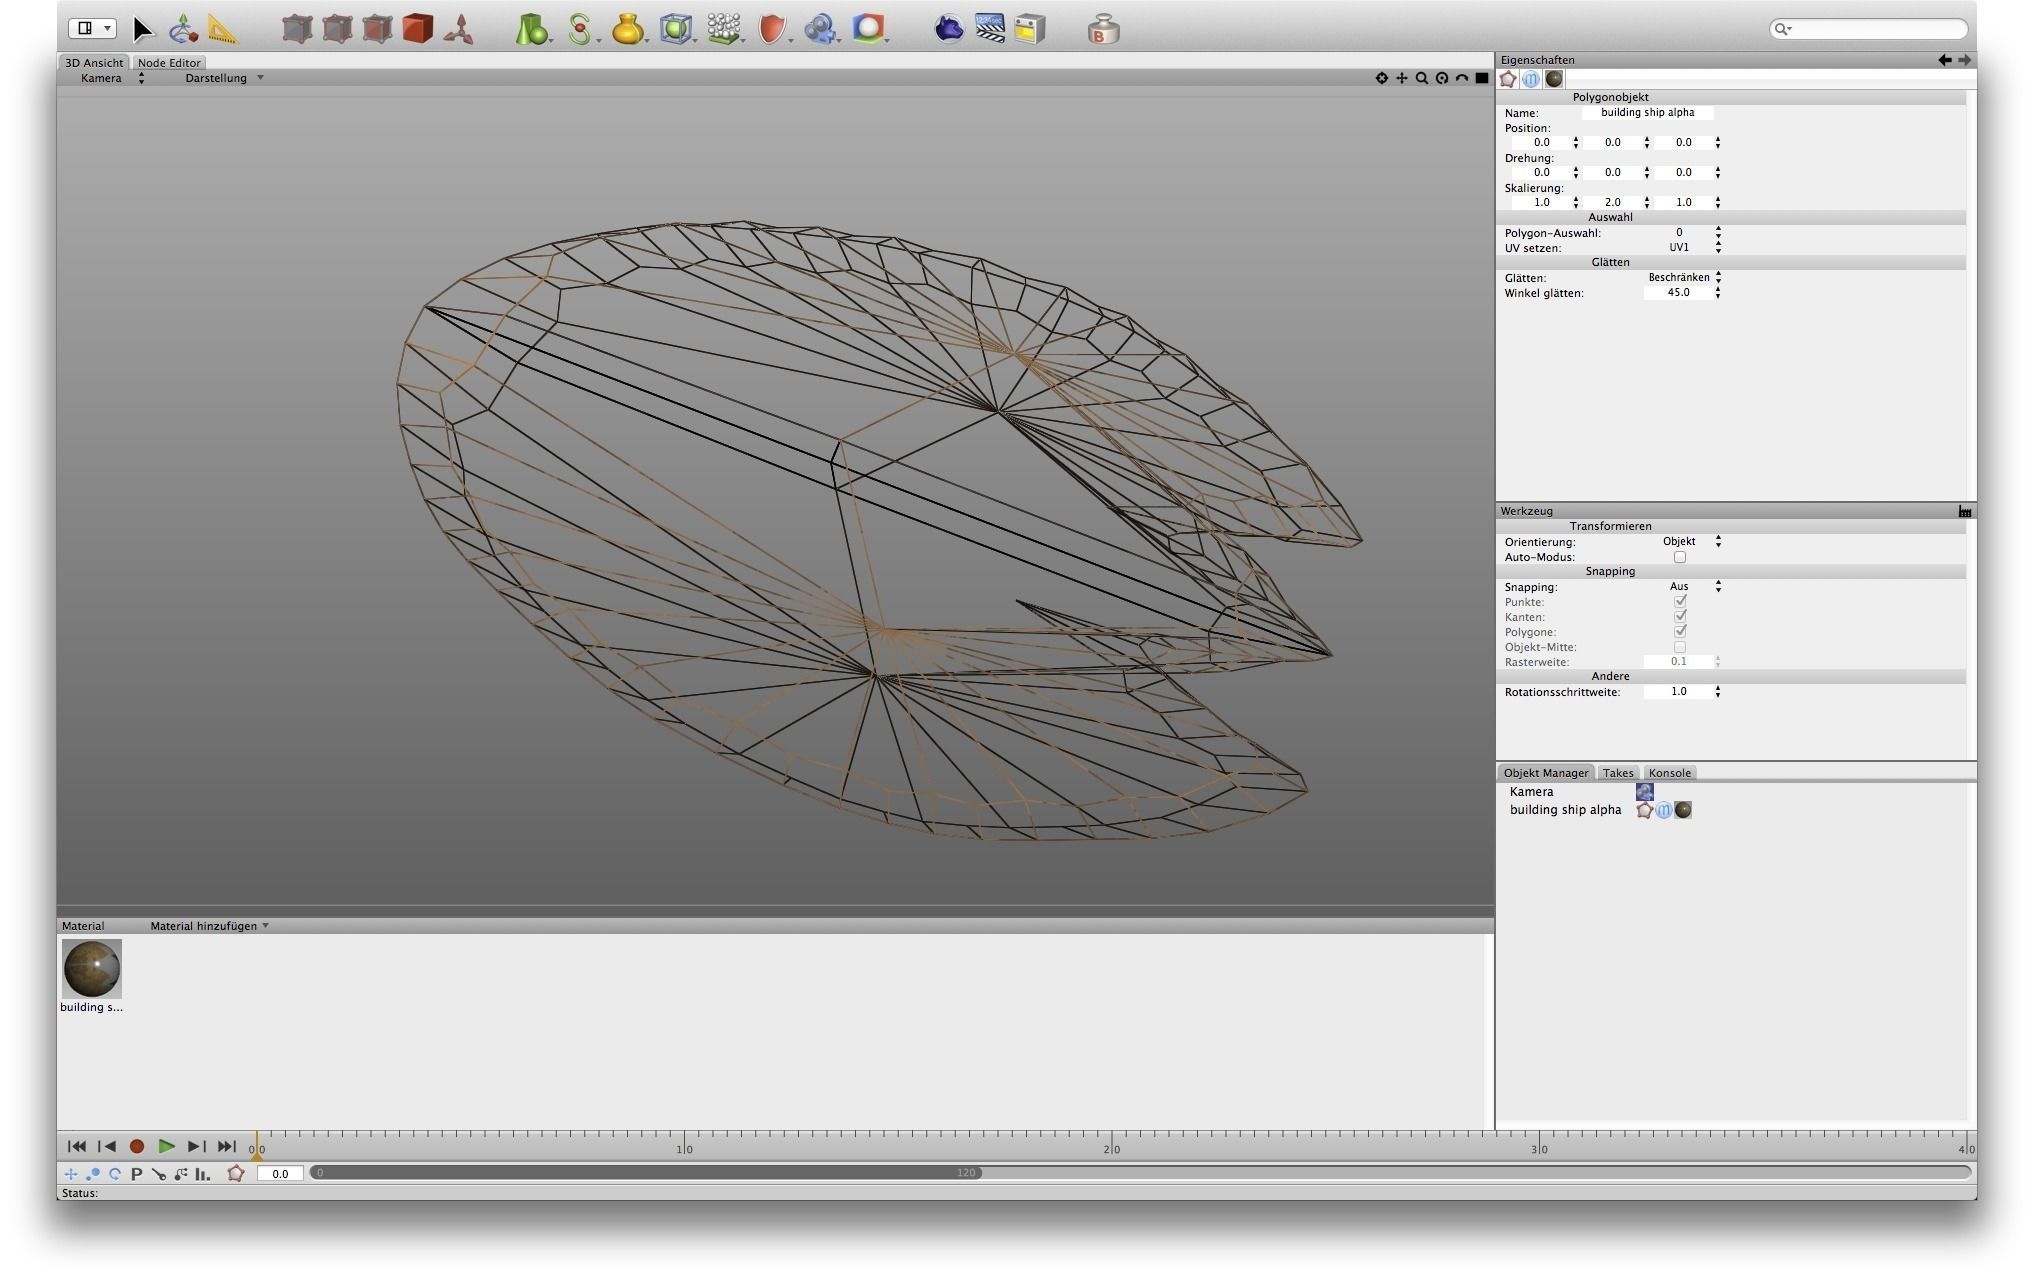Click the weight icon with letter B
This screenshot has width=2034, height=1279.
click(x=1103, y=30)
